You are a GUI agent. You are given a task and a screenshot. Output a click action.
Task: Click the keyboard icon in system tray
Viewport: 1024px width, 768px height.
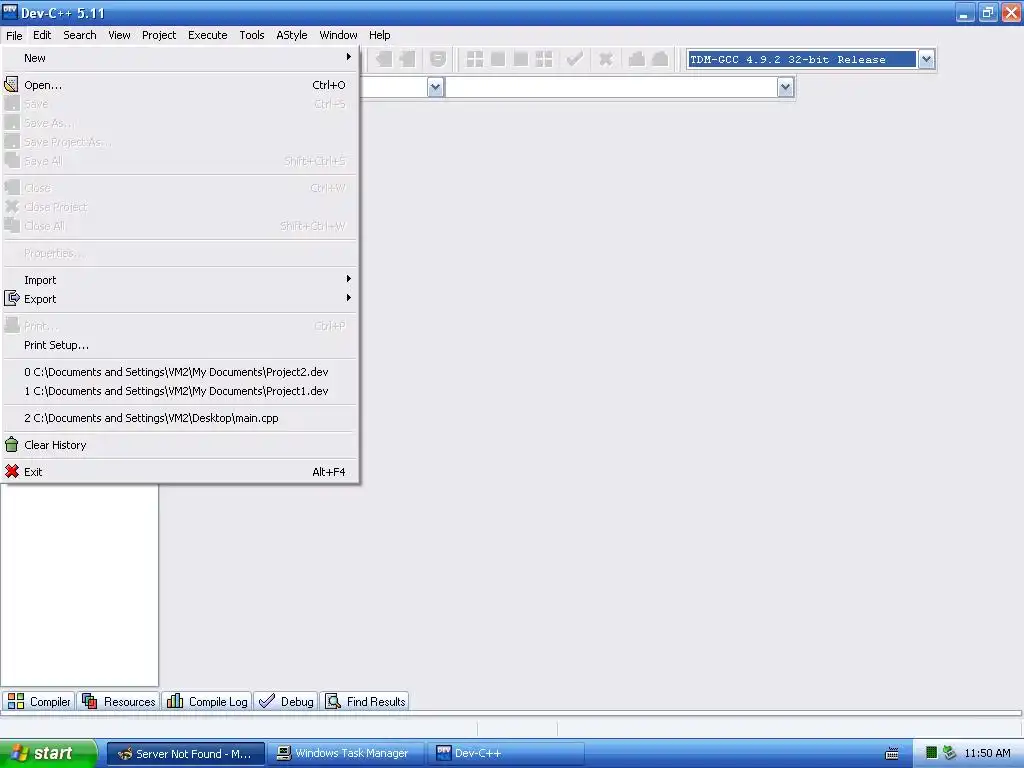coord(891,754)
